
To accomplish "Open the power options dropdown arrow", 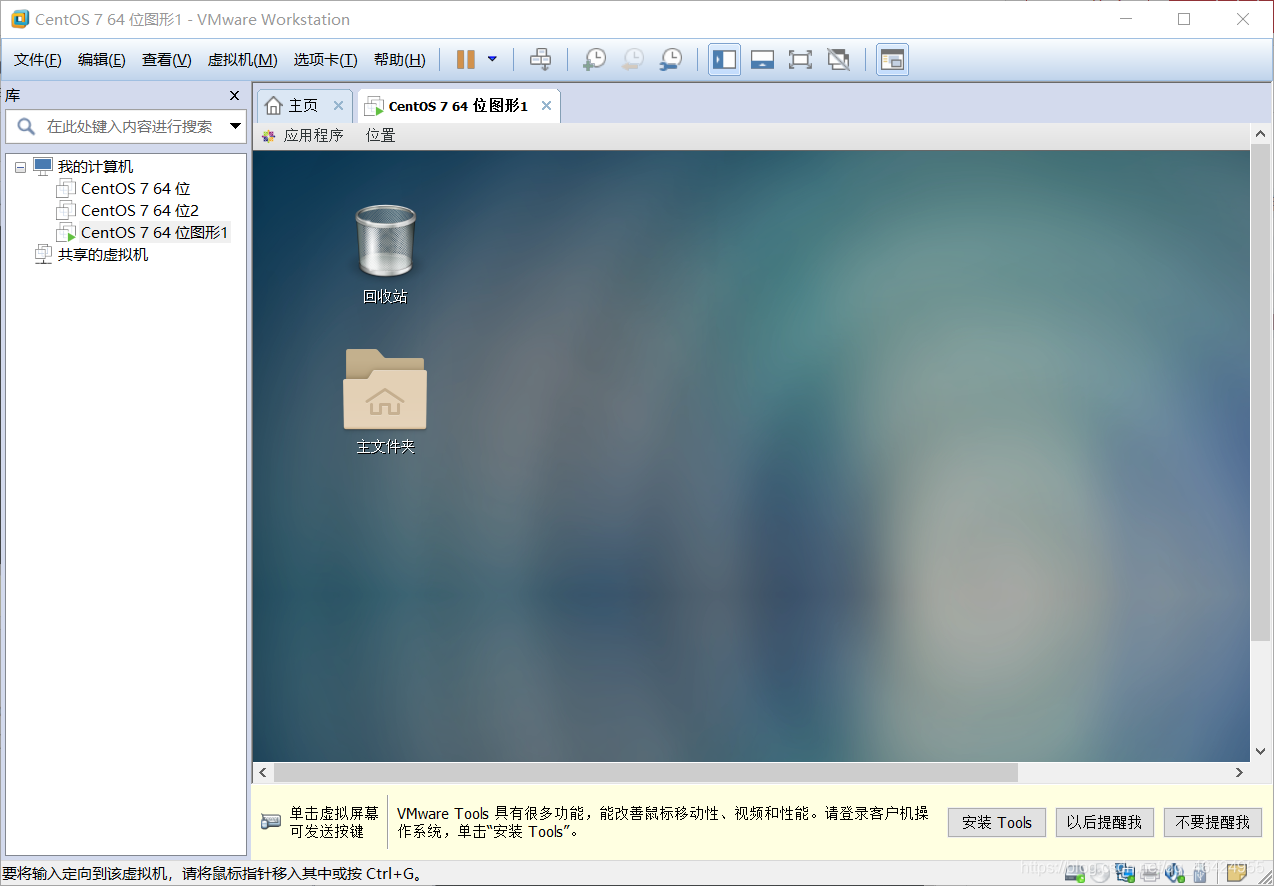I will (x=492, y=60).
